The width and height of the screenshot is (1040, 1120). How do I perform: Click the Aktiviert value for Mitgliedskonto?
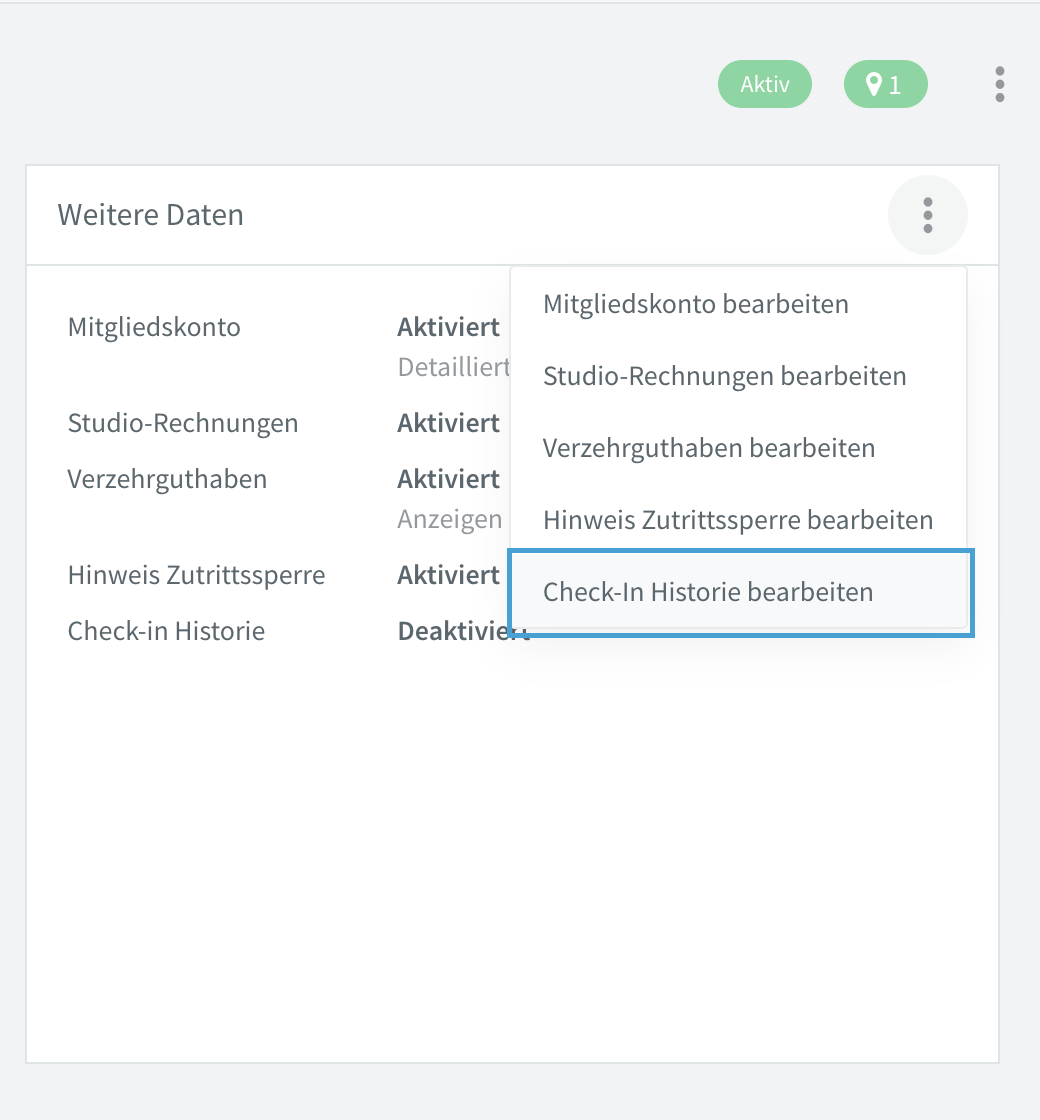tap(449, 327)
